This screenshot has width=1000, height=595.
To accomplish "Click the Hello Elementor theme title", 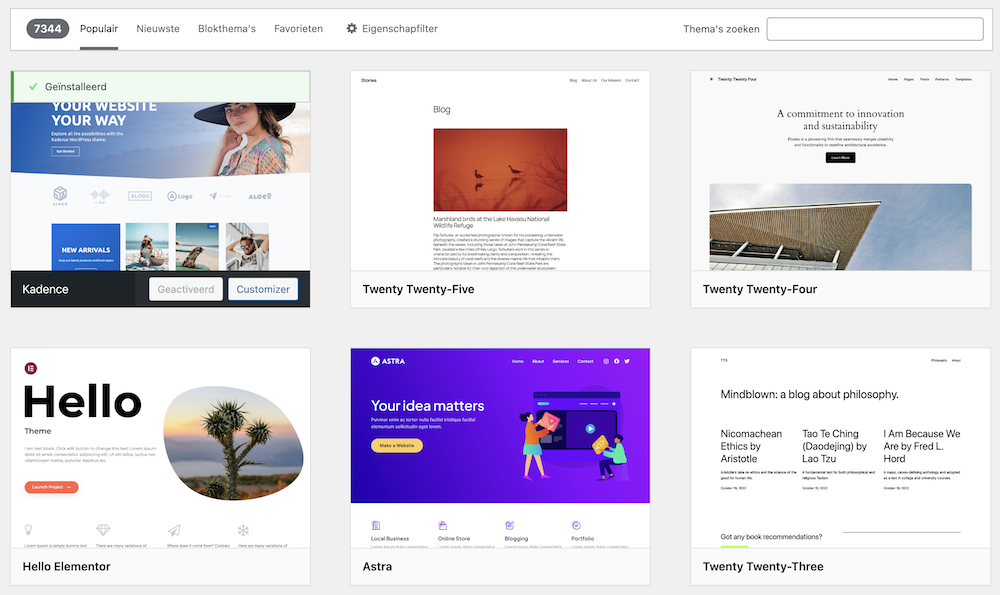I will pos(66,567).
